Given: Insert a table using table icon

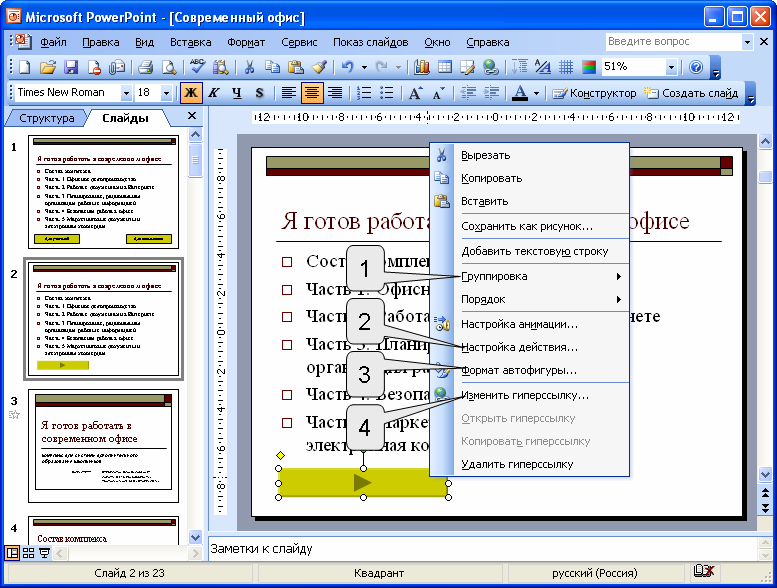Looking at the screenshot, I should click(x=444, y=67).
